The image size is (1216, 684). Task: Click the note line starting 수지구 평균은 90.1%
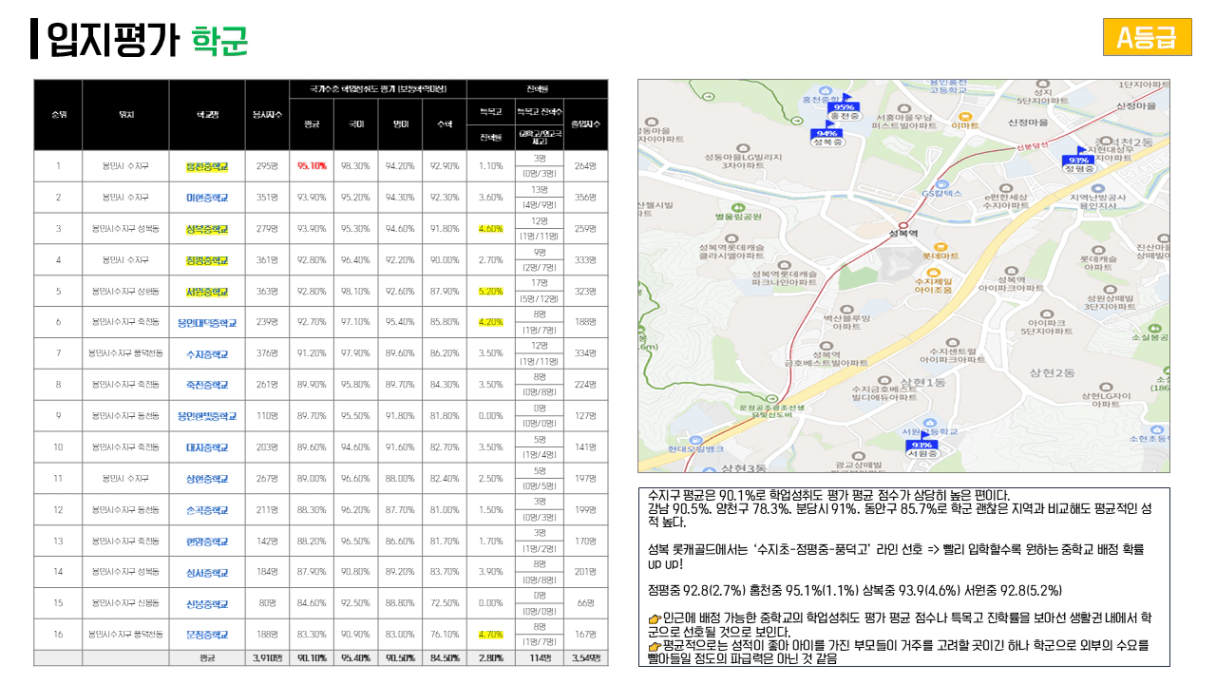(829, 495)
